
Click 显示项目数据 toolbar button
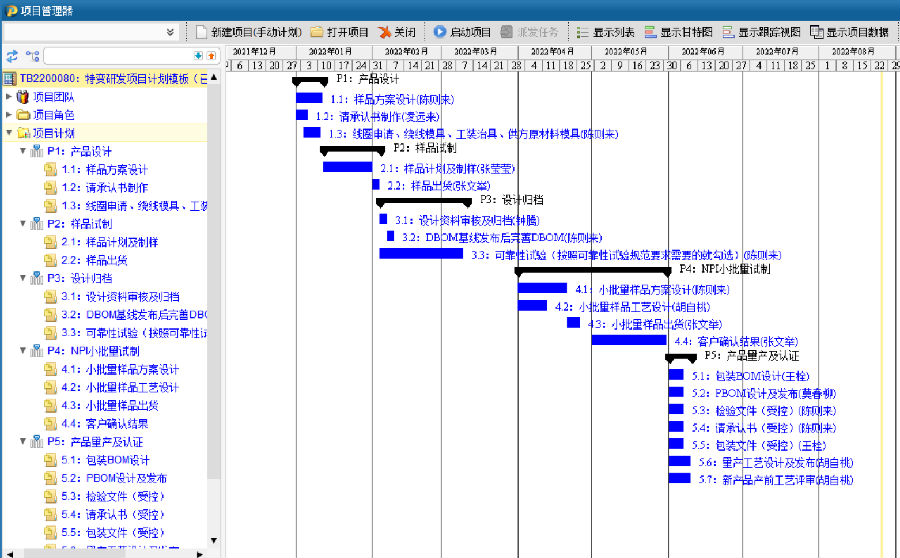[849, 32]
